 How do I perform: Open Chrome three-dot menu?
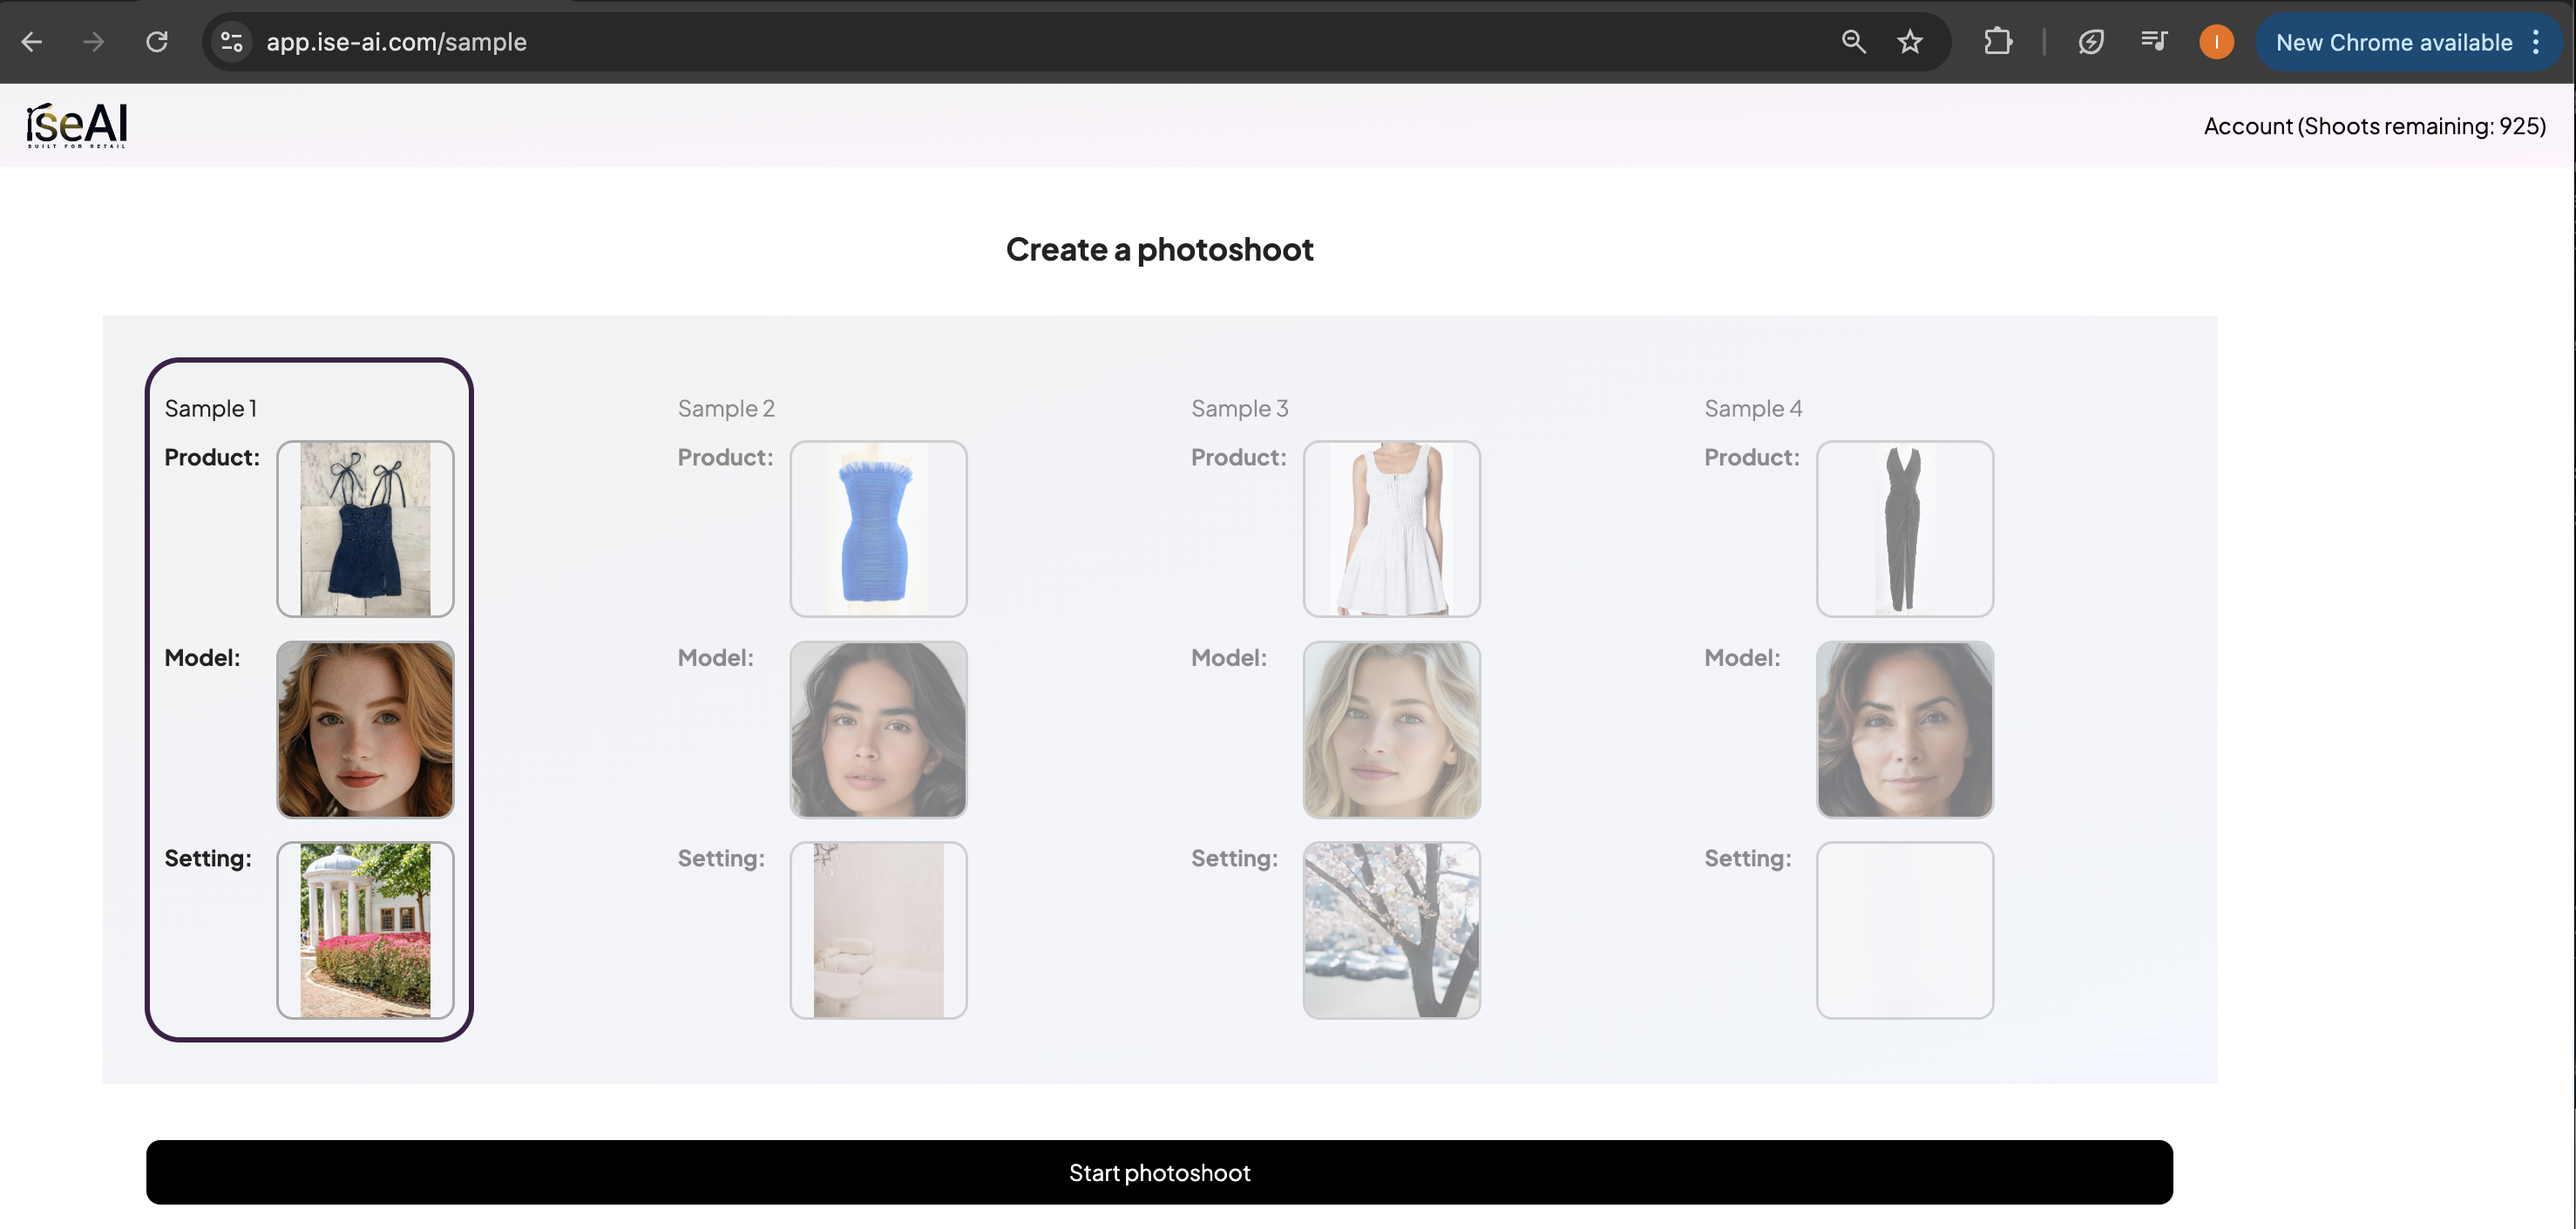tap(2535, 42)
